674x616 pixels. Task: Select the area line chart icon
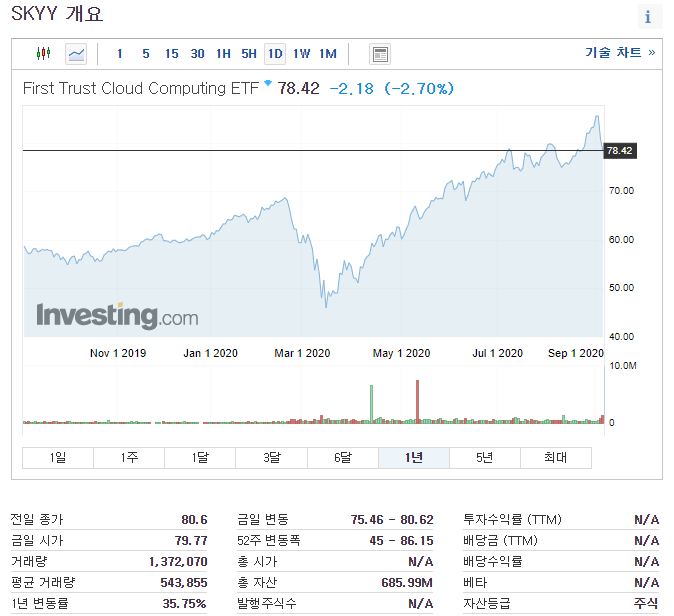coord(76,54)
